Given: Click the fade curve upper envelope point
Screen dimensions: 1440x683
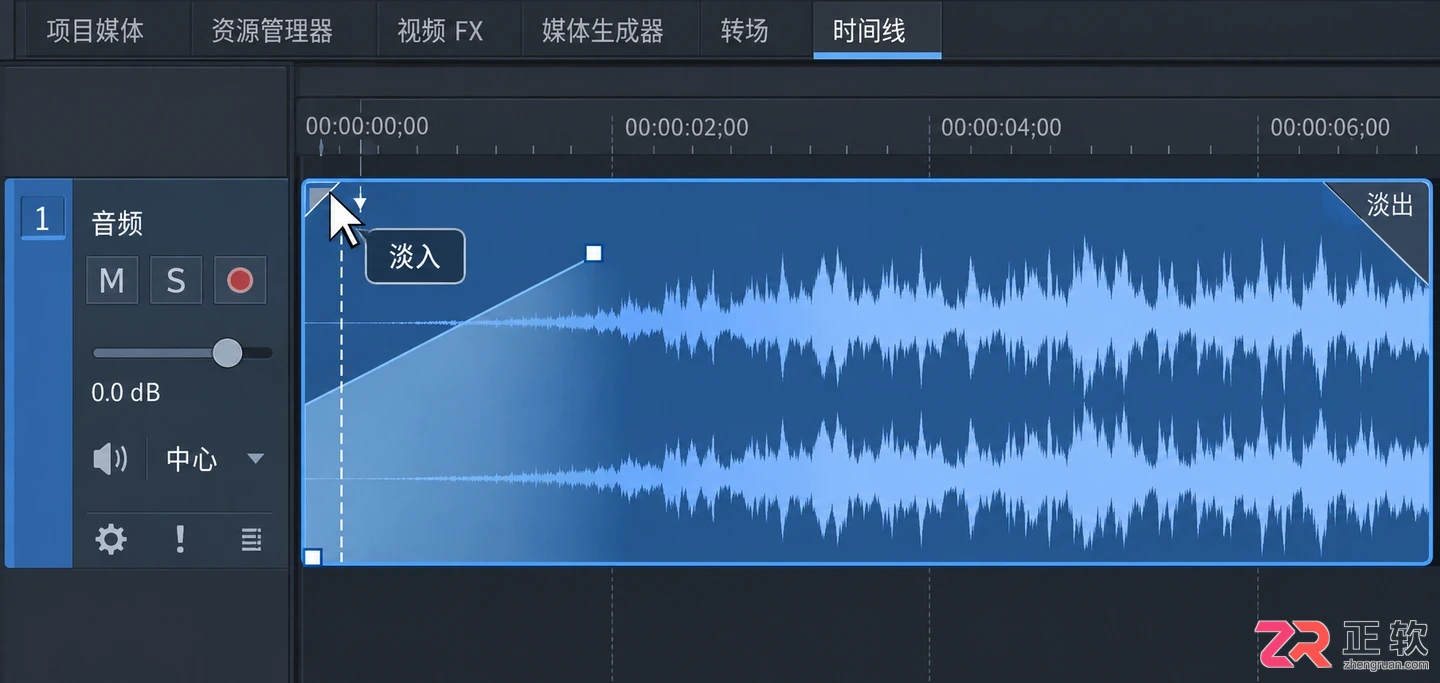Looking at the screenshot, I should [594, 253].
